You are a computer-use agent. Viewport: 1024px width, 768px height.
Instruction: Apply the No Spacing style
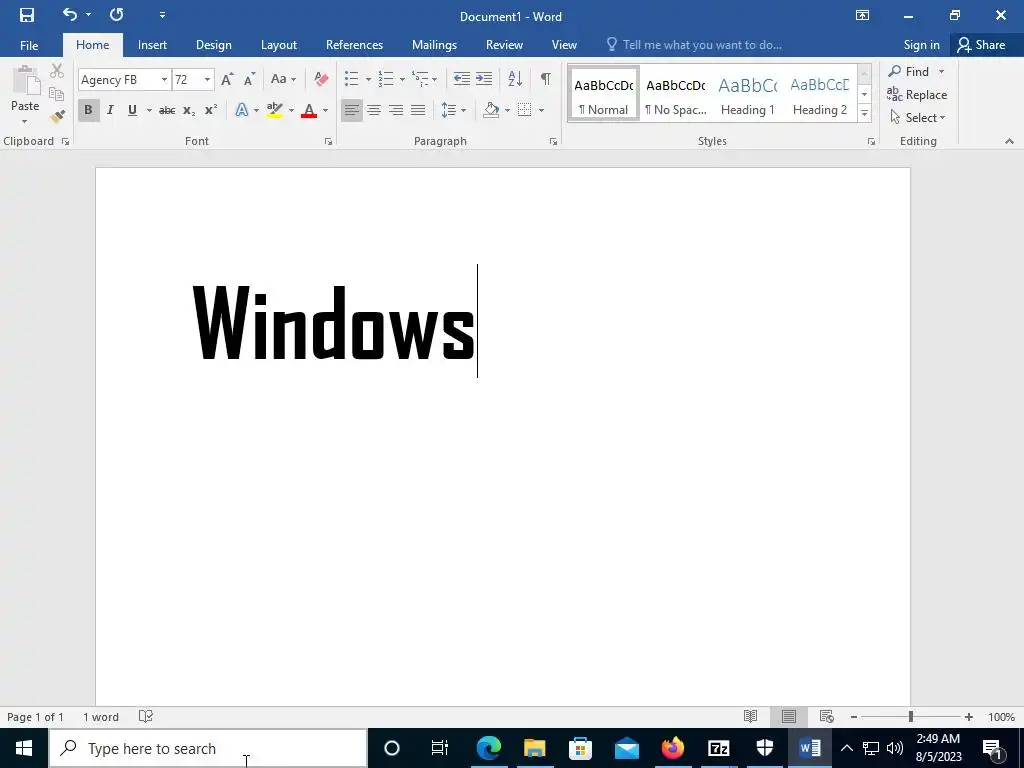pyautogui.click(x=676, y=94)
